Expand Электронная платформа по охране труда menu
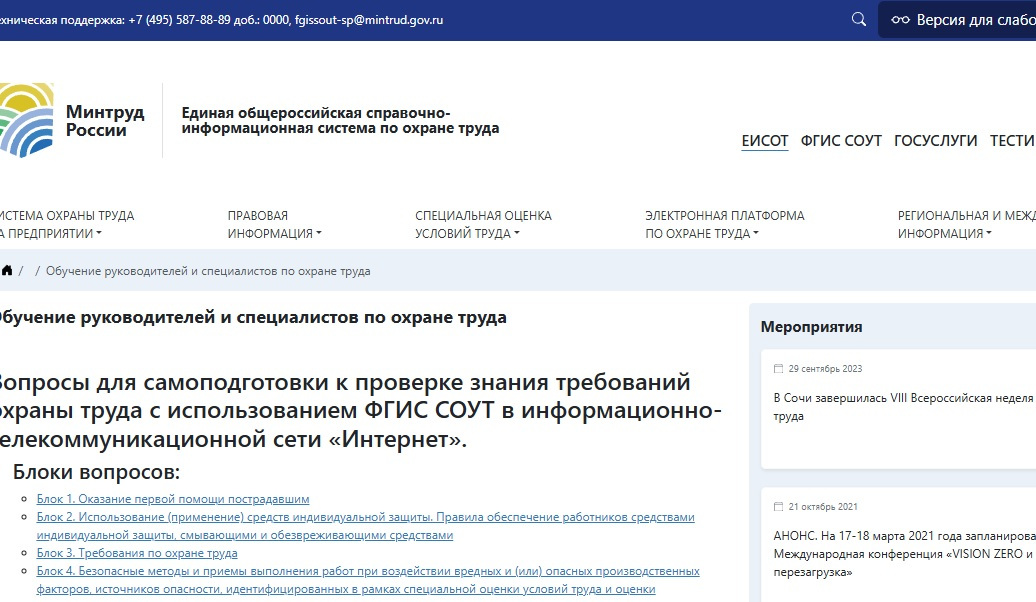Image resolution: width=1036 pixels, height=602 pixels. click(724, 225)
